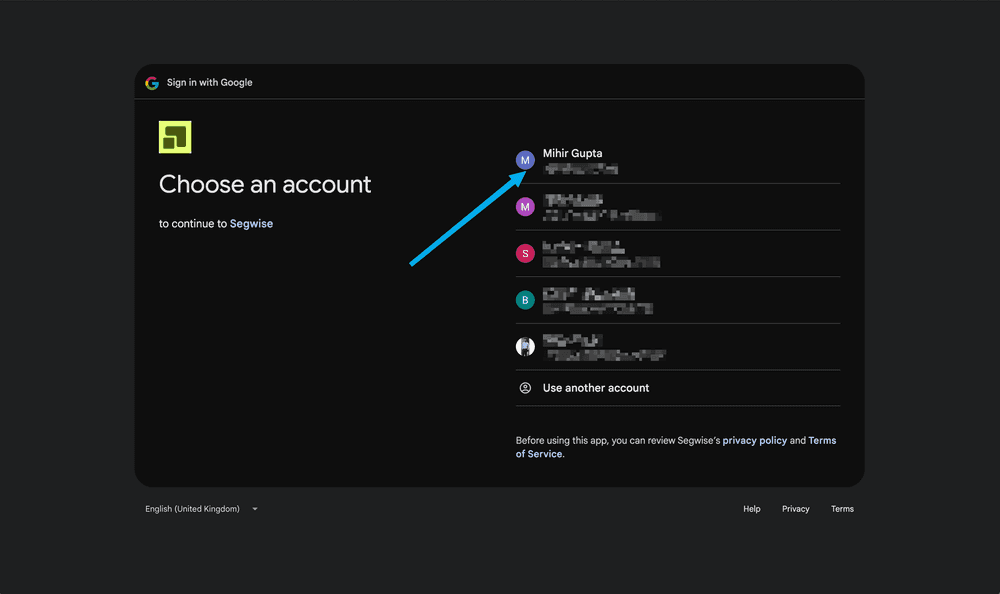
Task: Click the Segwise app logo
Action: [x=175, y=137]
